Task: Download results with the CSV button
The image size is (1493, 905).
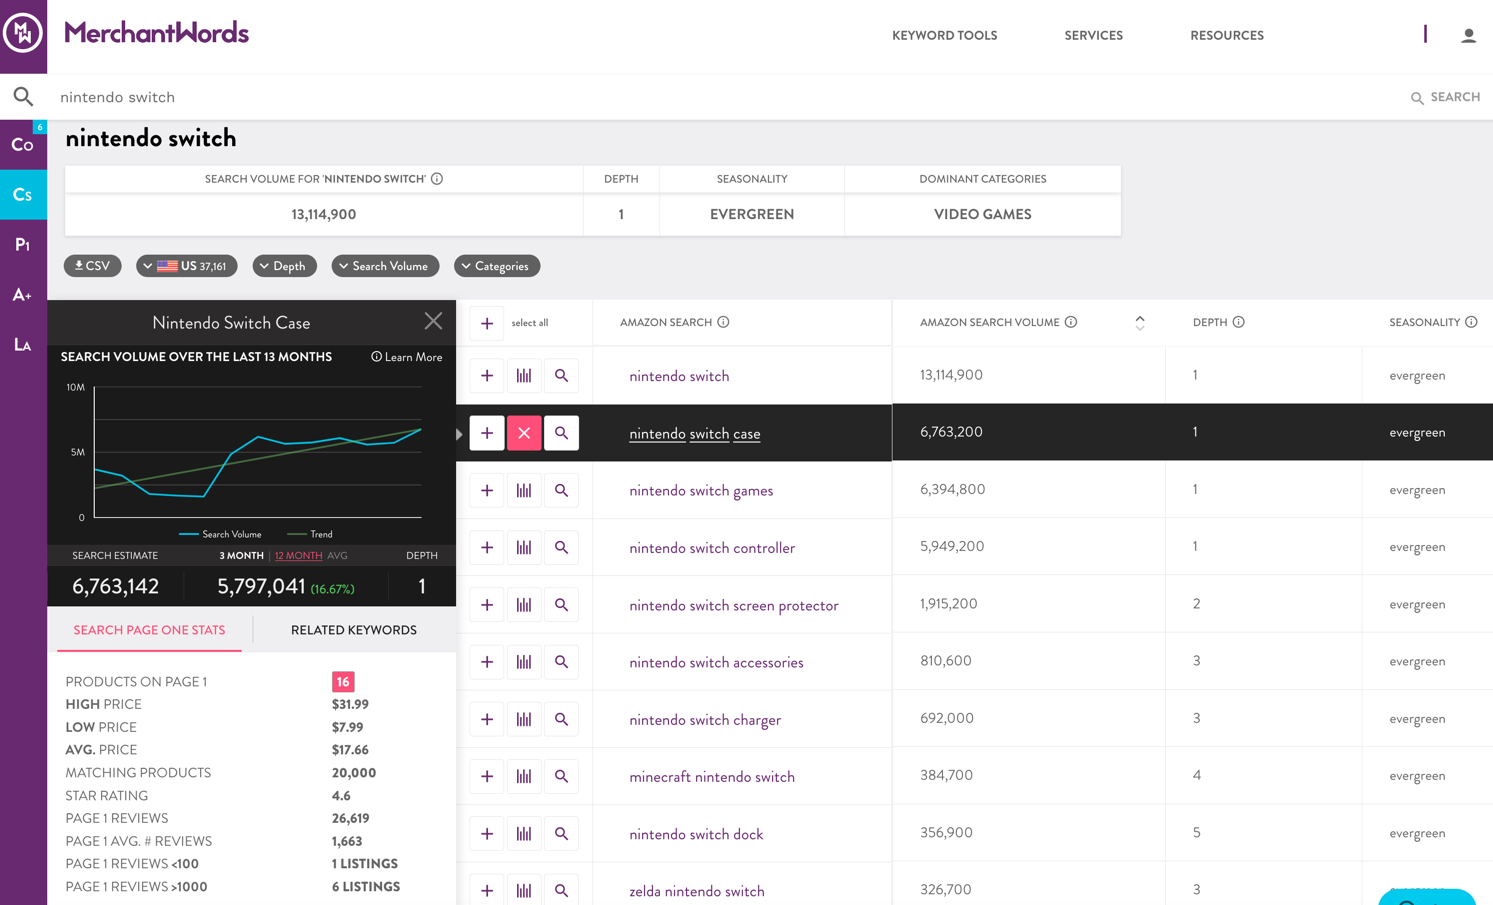Action: click(x=93, y=266)
